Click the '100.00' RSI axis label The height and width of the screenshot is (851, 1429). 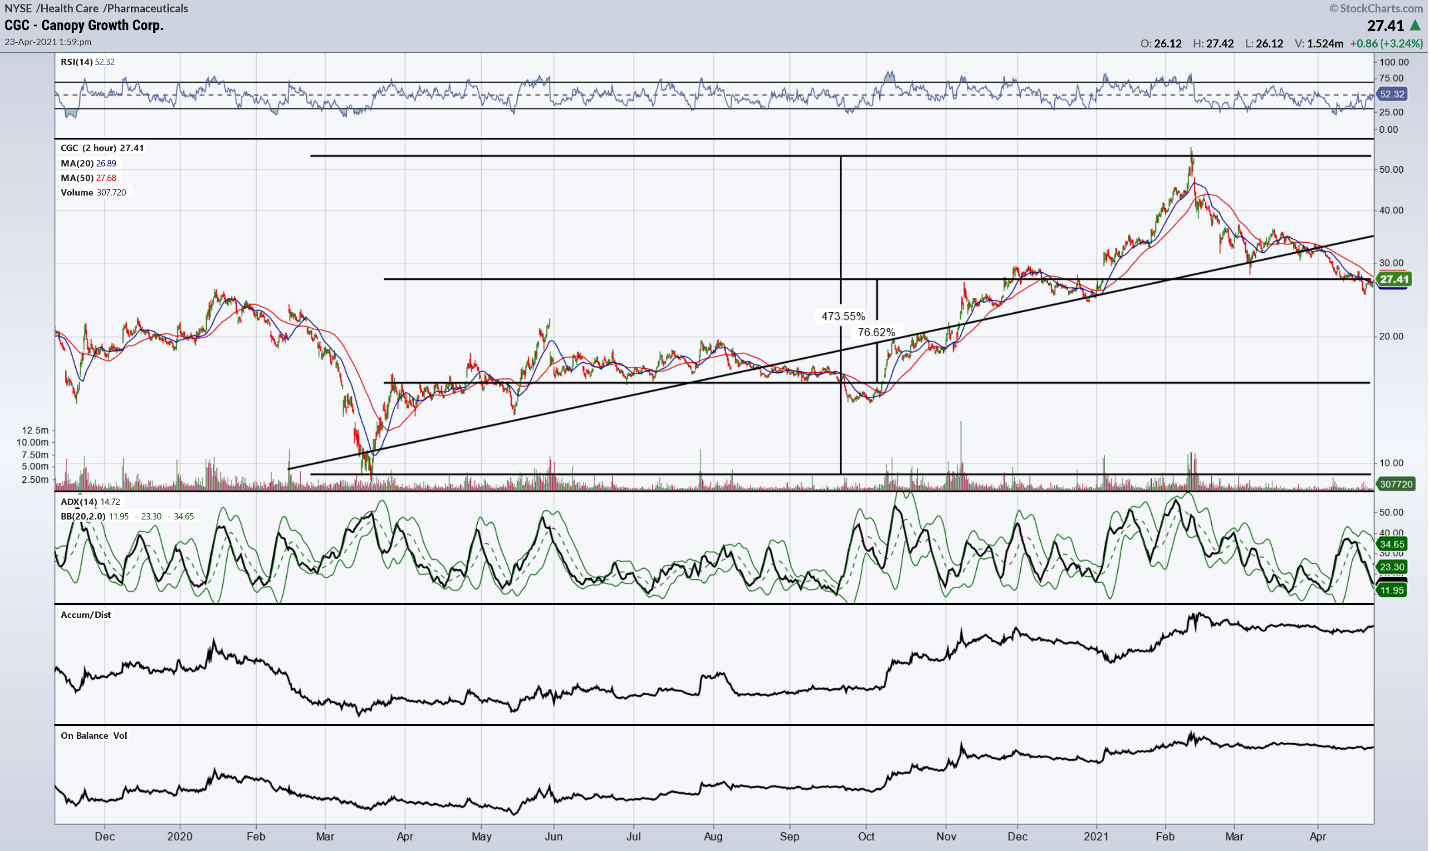point(1394,62)
